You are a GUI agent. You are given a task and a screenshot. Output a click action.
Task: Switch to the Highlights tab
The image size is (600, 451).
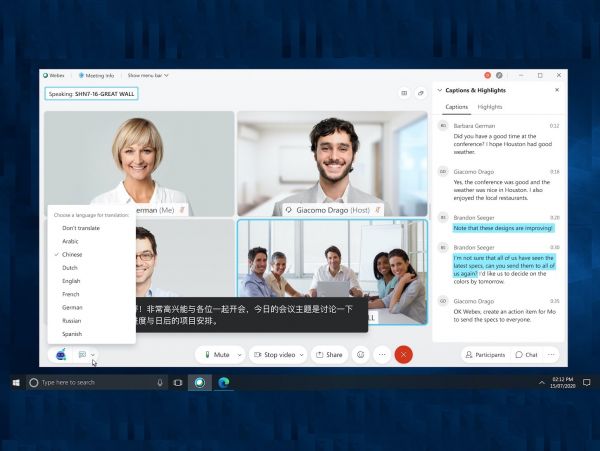point(490,107)
